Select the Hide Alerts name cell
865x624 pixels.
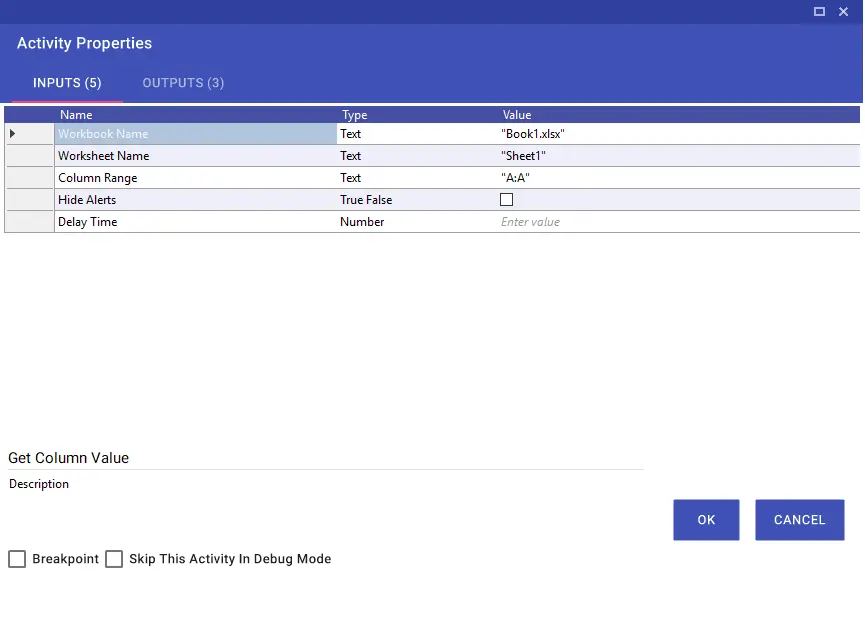(x=195, y=200)
